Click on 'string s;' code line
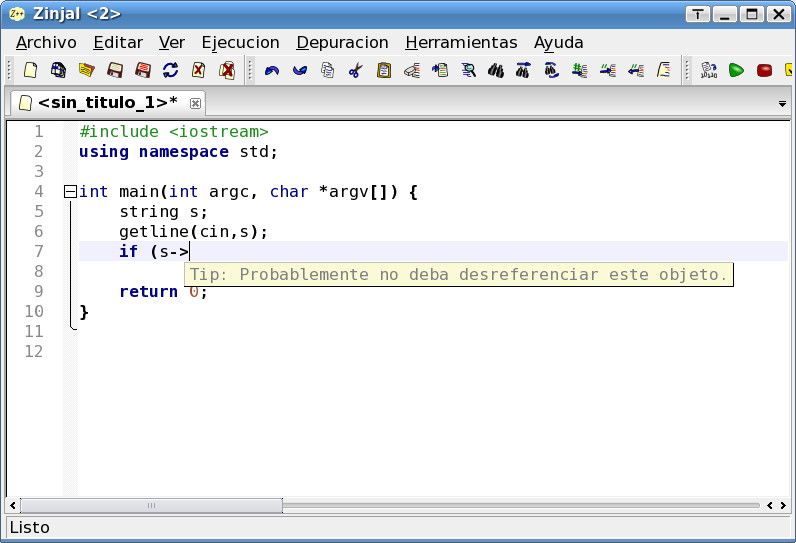 [x=163, y=212]
